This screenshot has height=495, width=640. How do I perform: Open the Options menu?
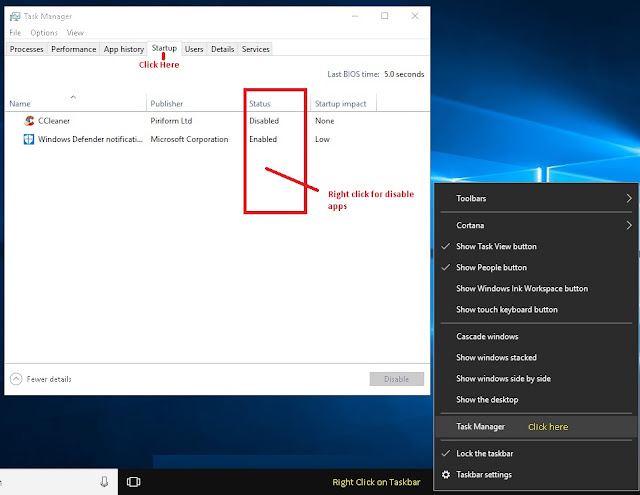44,33
